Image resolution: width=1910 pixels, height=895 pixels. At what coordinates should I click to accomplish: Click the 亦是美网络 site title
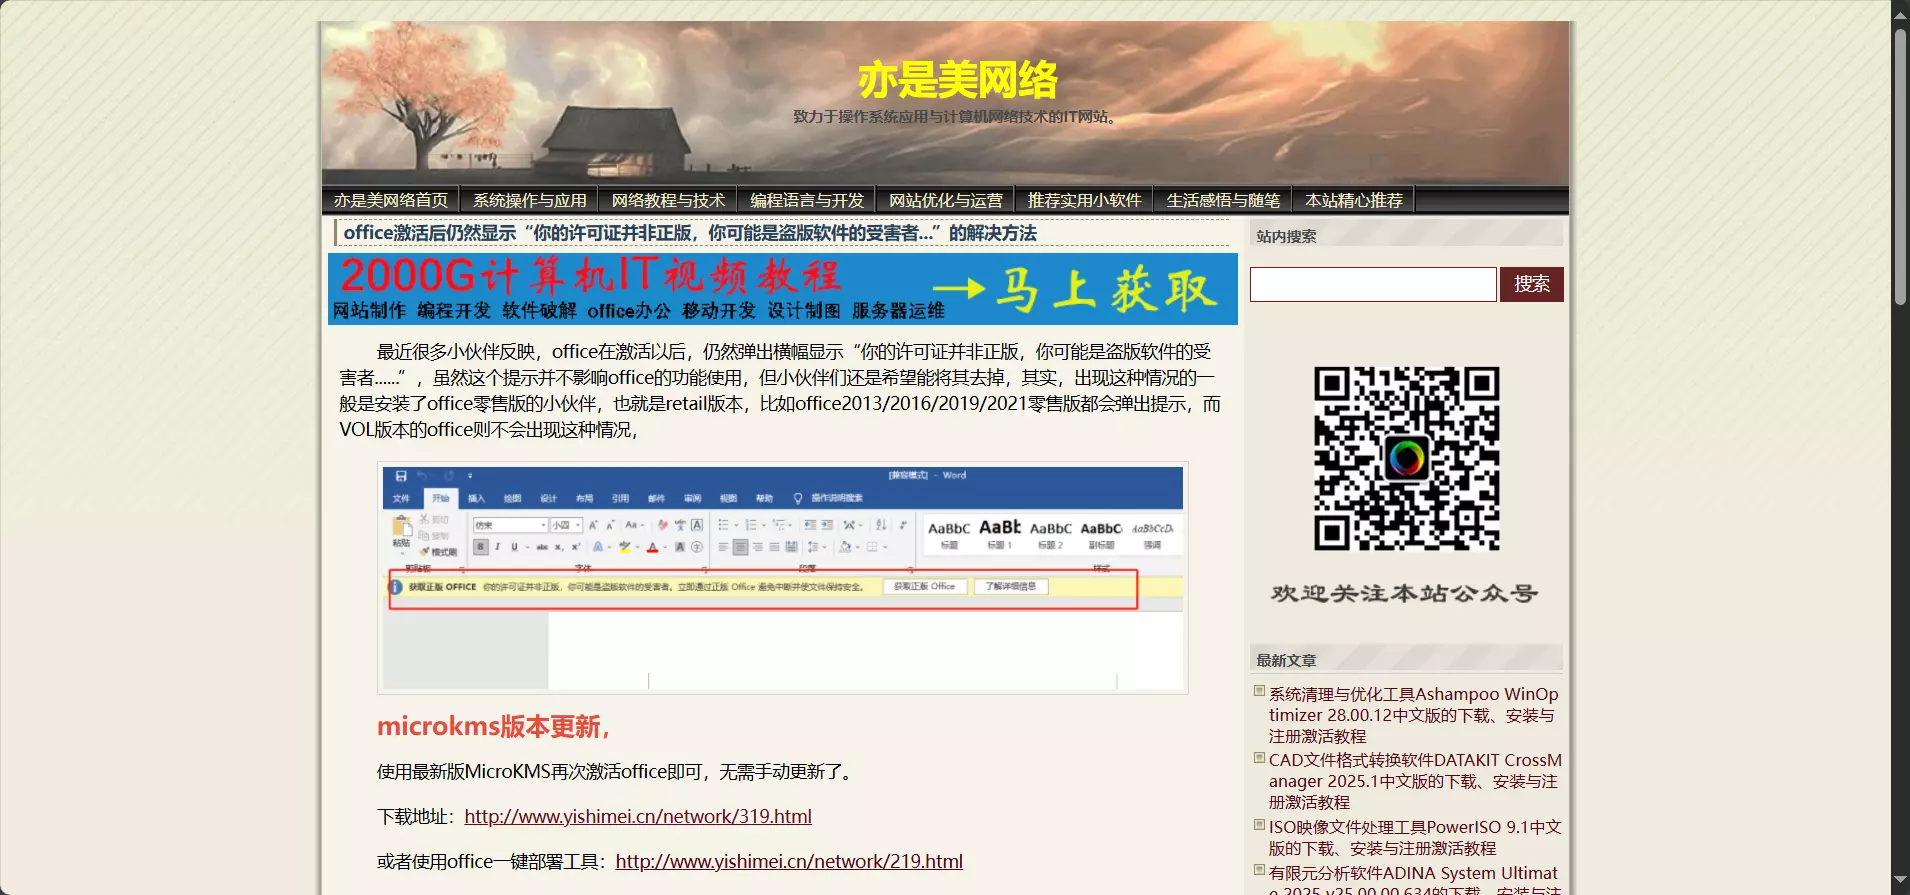pos(957,79)
